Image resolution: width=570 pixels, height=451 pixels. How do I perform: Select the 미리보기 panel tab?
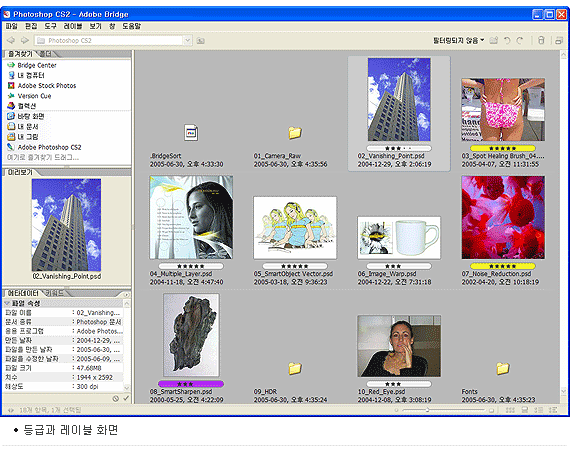(x=20, y=172)
